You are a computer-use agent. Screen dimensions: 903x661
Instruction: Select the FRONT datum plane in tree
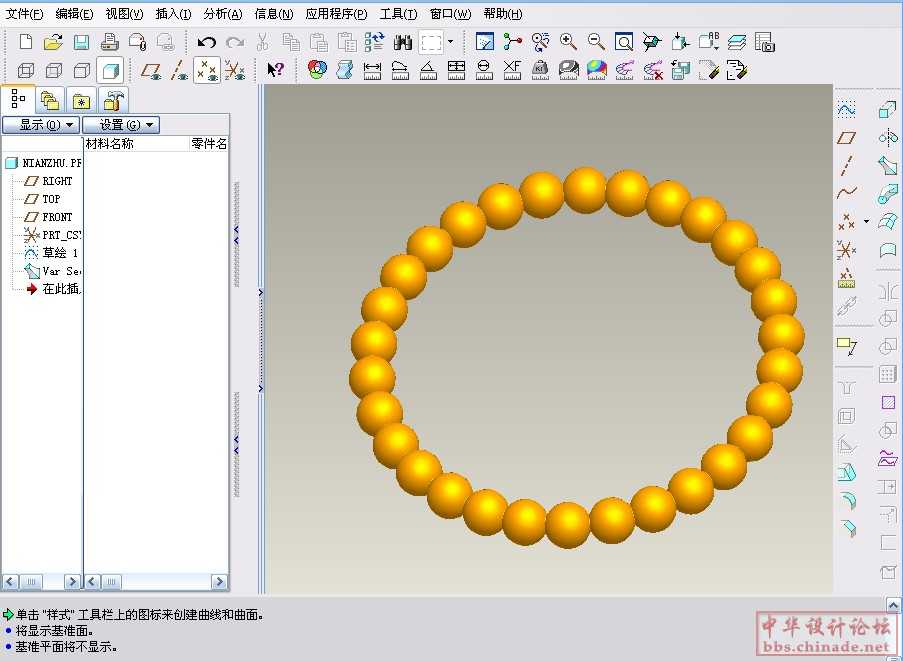(56, 217)
